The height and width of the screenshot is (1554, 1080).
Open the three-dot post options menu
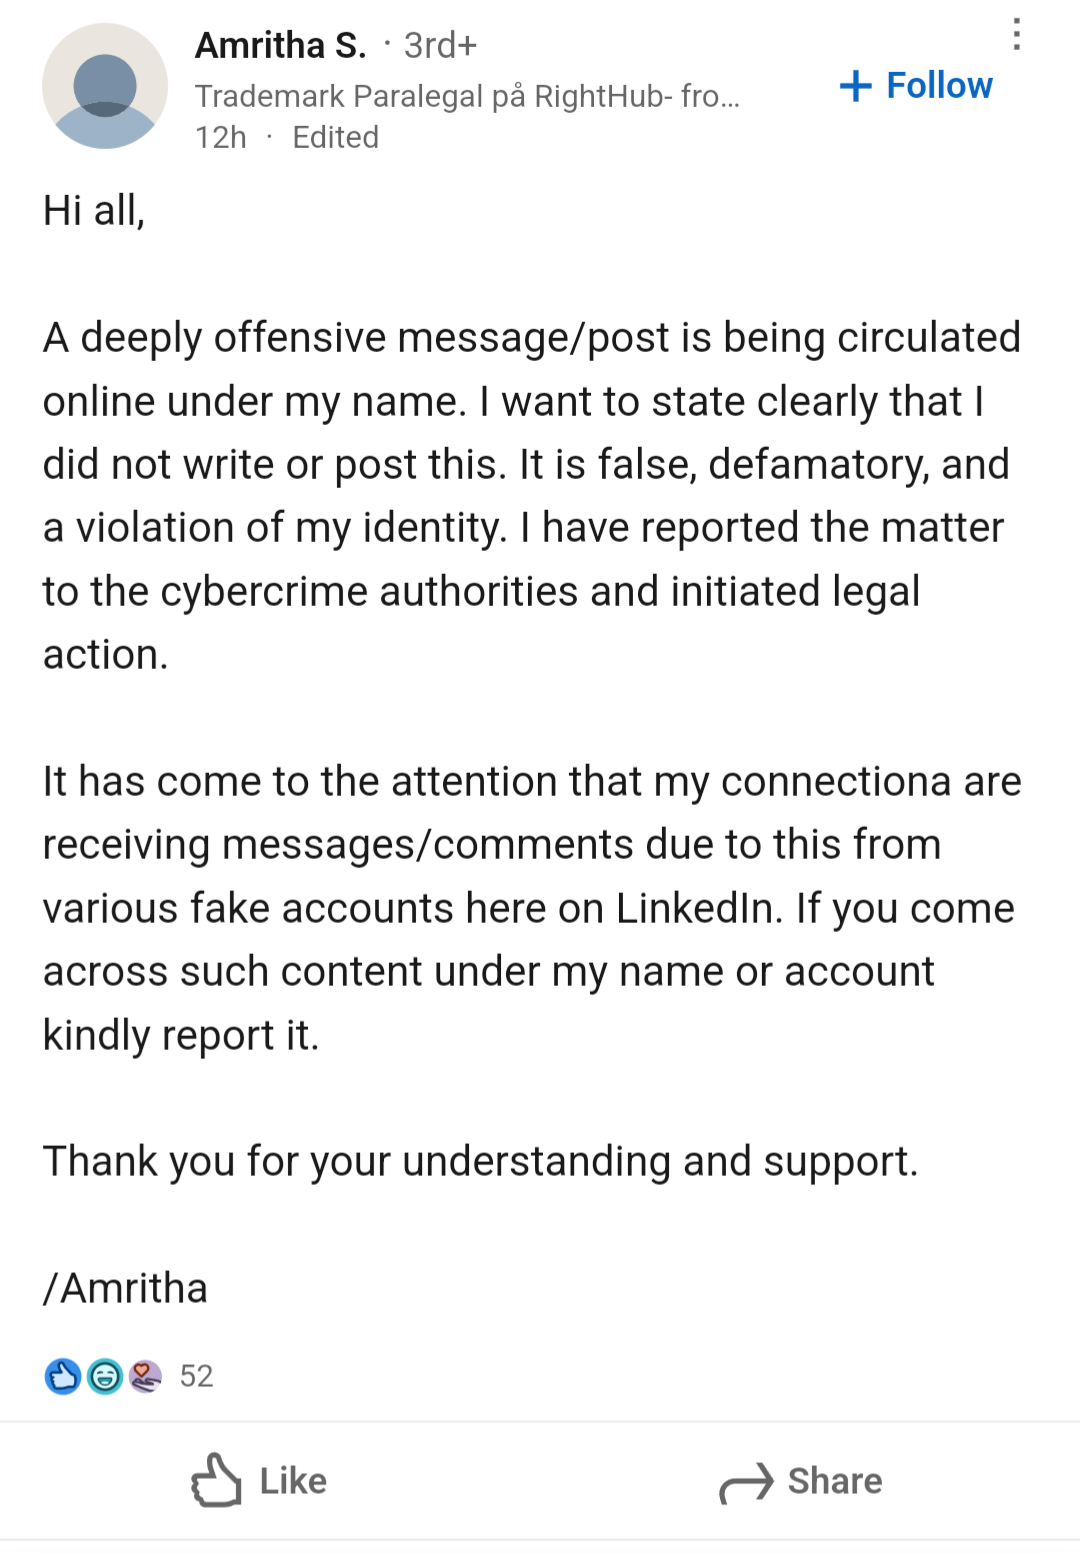point(1016,35)
